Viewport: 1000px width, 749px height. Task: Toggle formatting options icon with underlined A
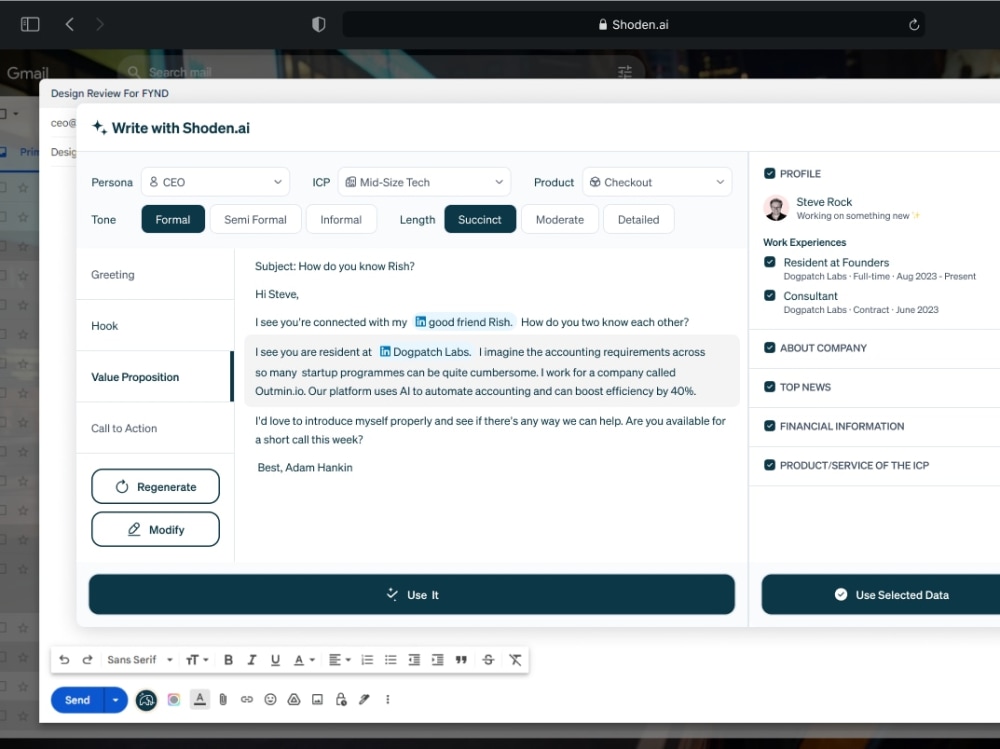tap(200, 700)
